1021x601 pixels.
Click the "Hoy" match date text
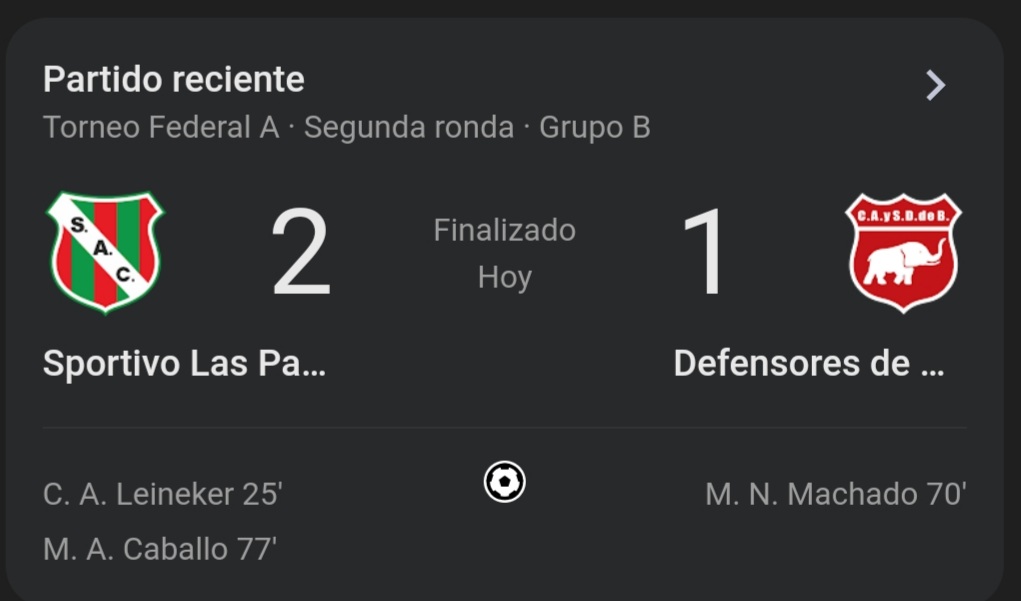click(504, 277)
